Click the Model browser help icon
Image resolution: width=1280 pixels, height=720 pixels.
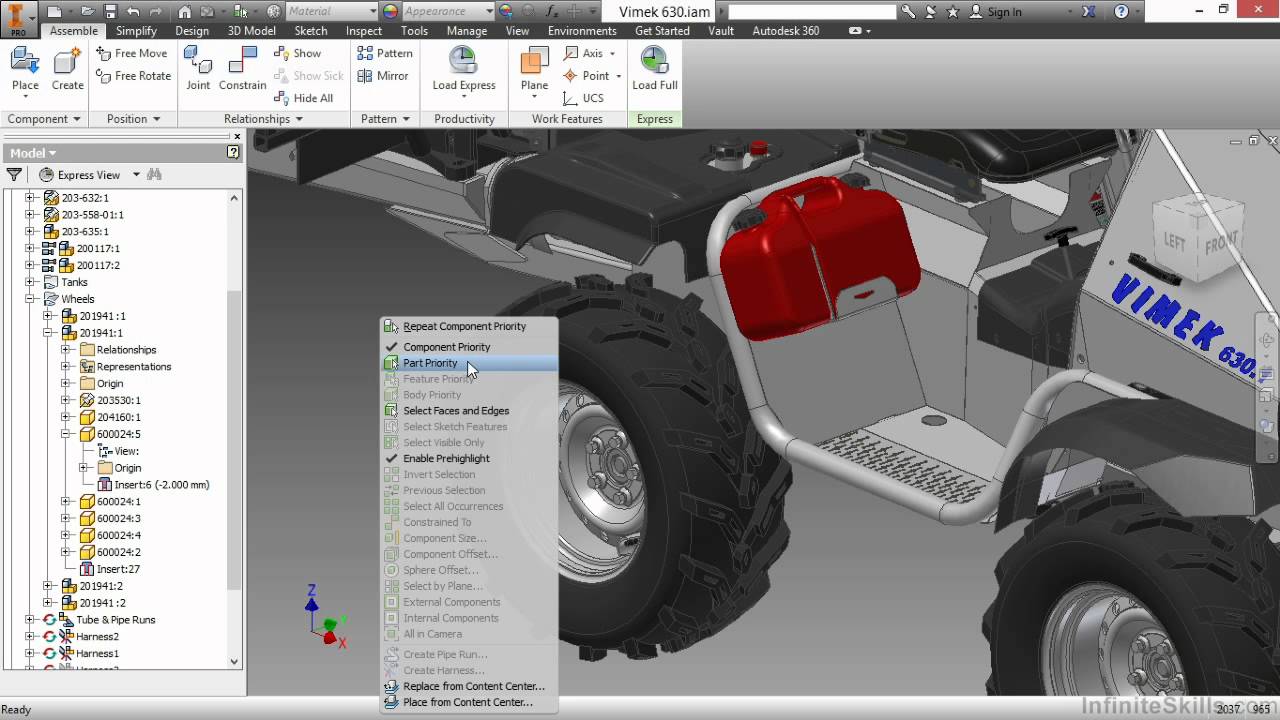point(233,153)
